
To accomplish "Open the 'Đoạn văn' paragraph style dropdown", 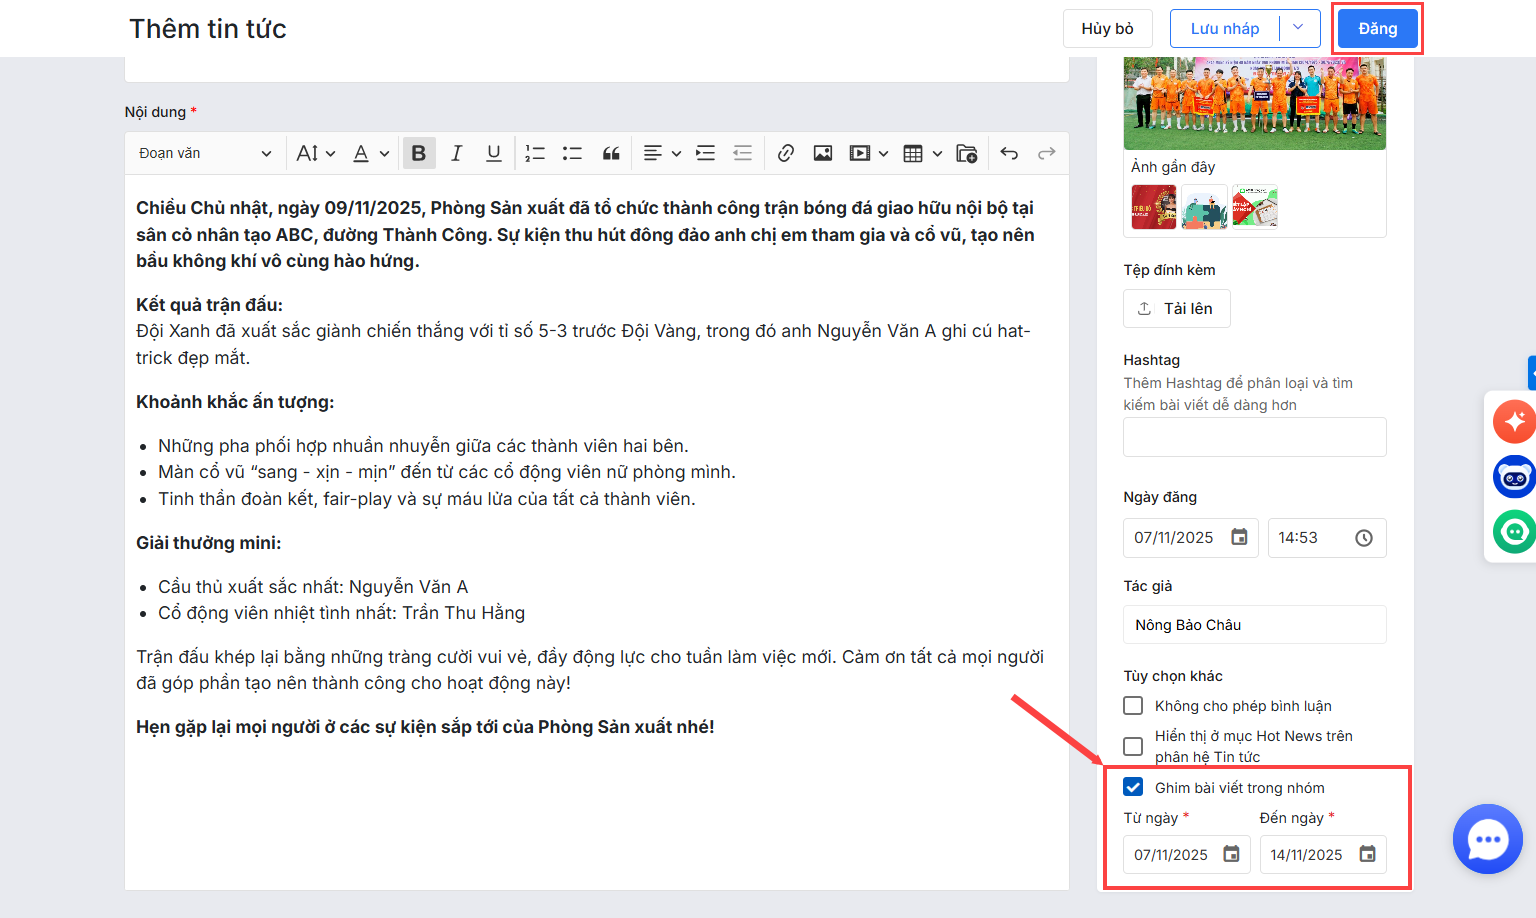I will (x=205, y=153).
